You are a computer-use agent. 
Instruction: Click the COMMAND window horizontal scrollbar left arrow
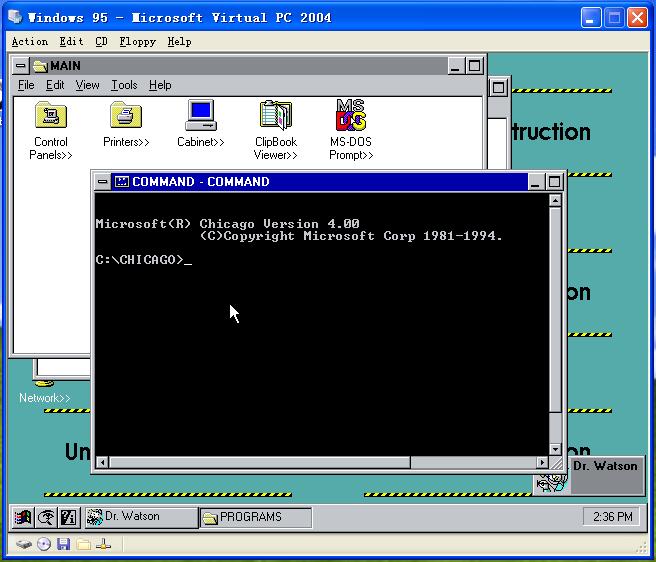102,462
